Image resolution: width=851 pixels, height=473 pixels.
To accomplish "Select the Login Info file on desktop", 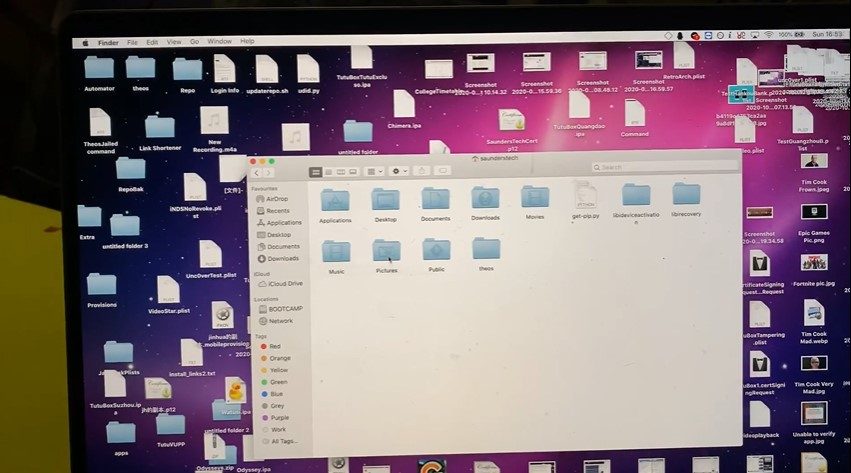I will pos(225,74).
